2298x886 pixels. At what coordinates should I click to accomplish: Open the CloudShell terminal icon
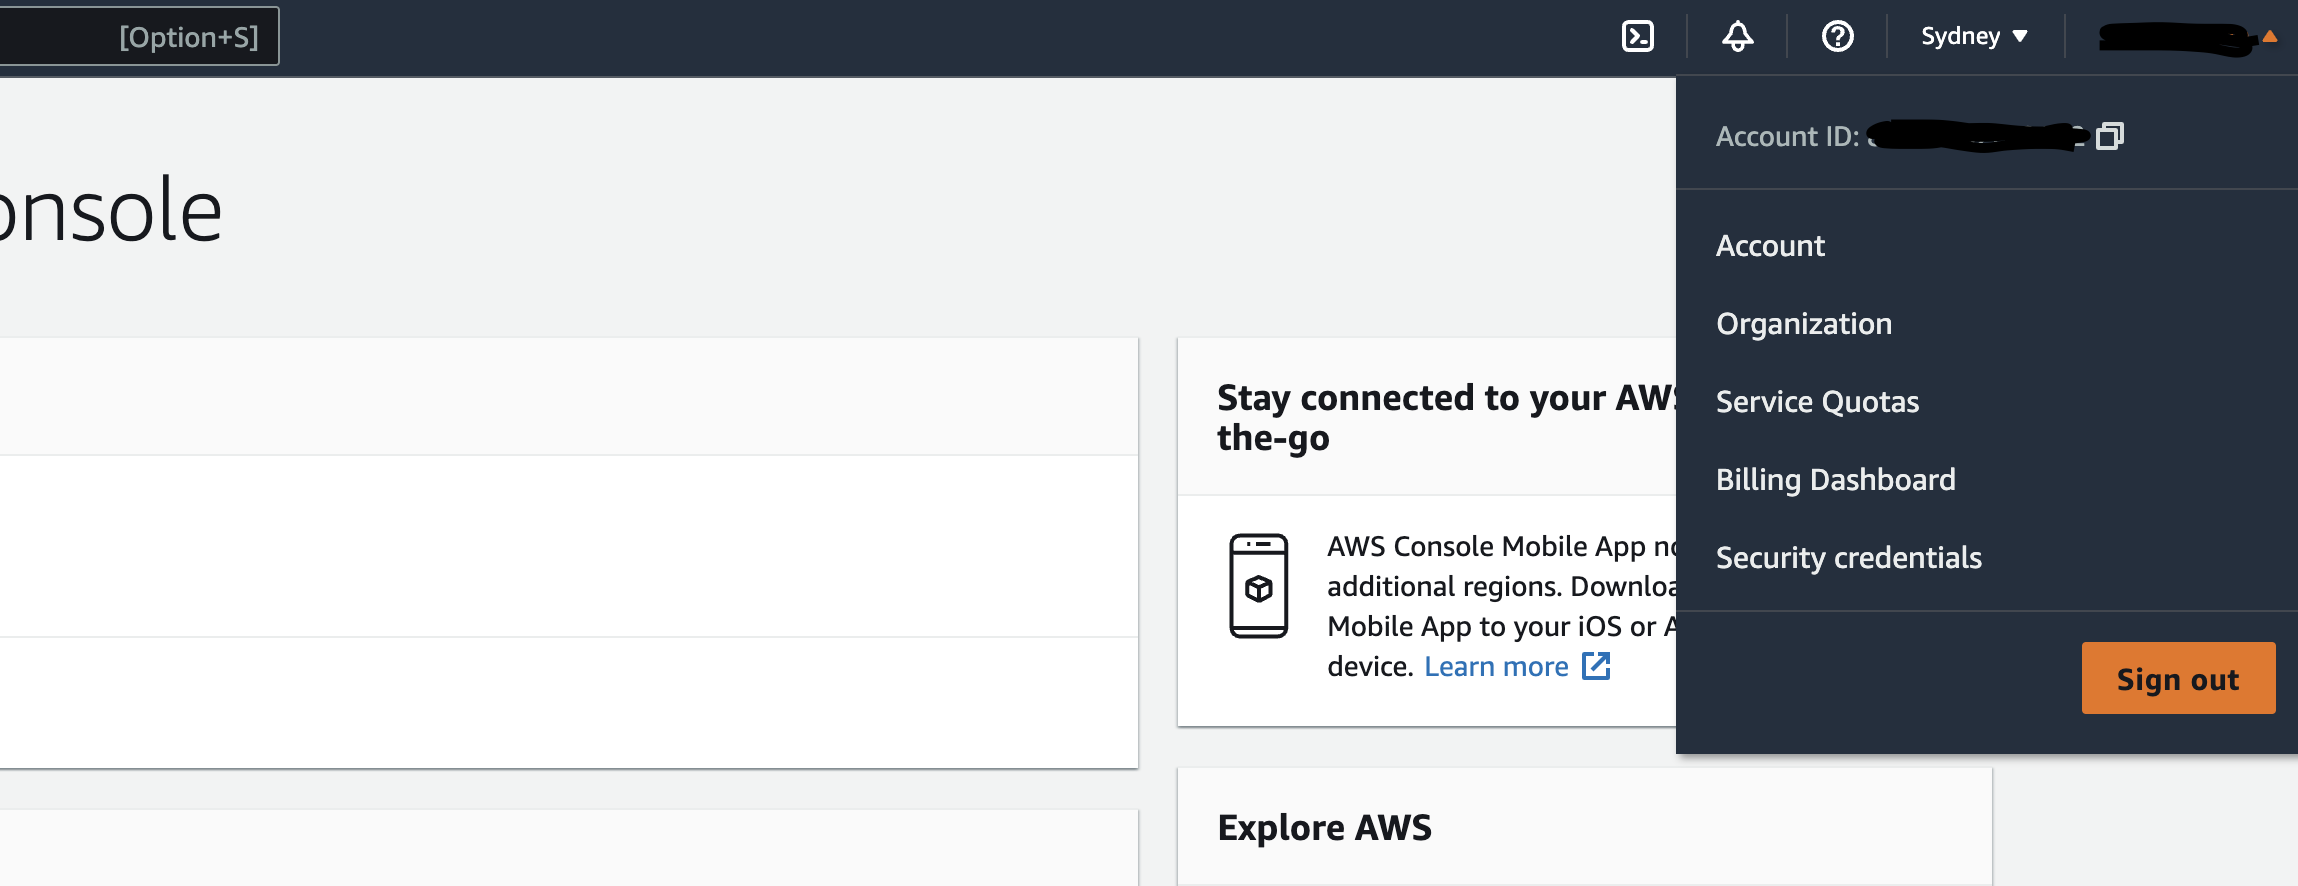click(x=1638, y=37)
